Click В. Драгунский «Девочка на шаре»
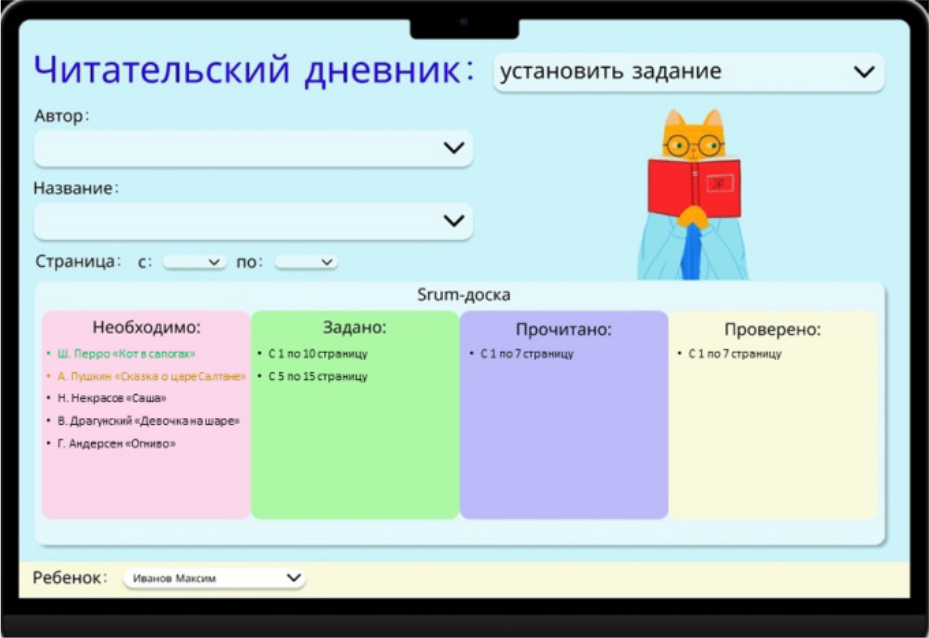The height and width of the screenshot is (638, 929). [x=148, y=421]
